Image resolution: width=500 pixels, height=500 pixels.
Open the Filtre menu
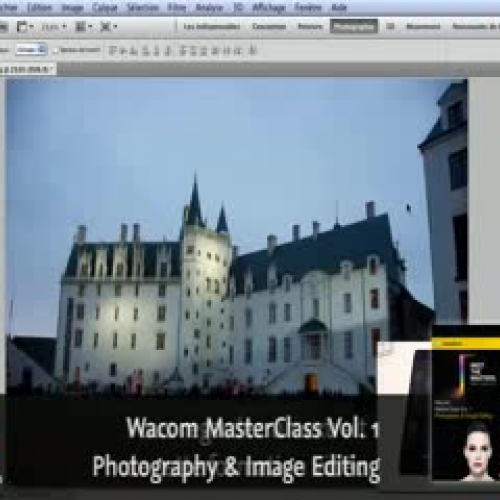[177, 7]
